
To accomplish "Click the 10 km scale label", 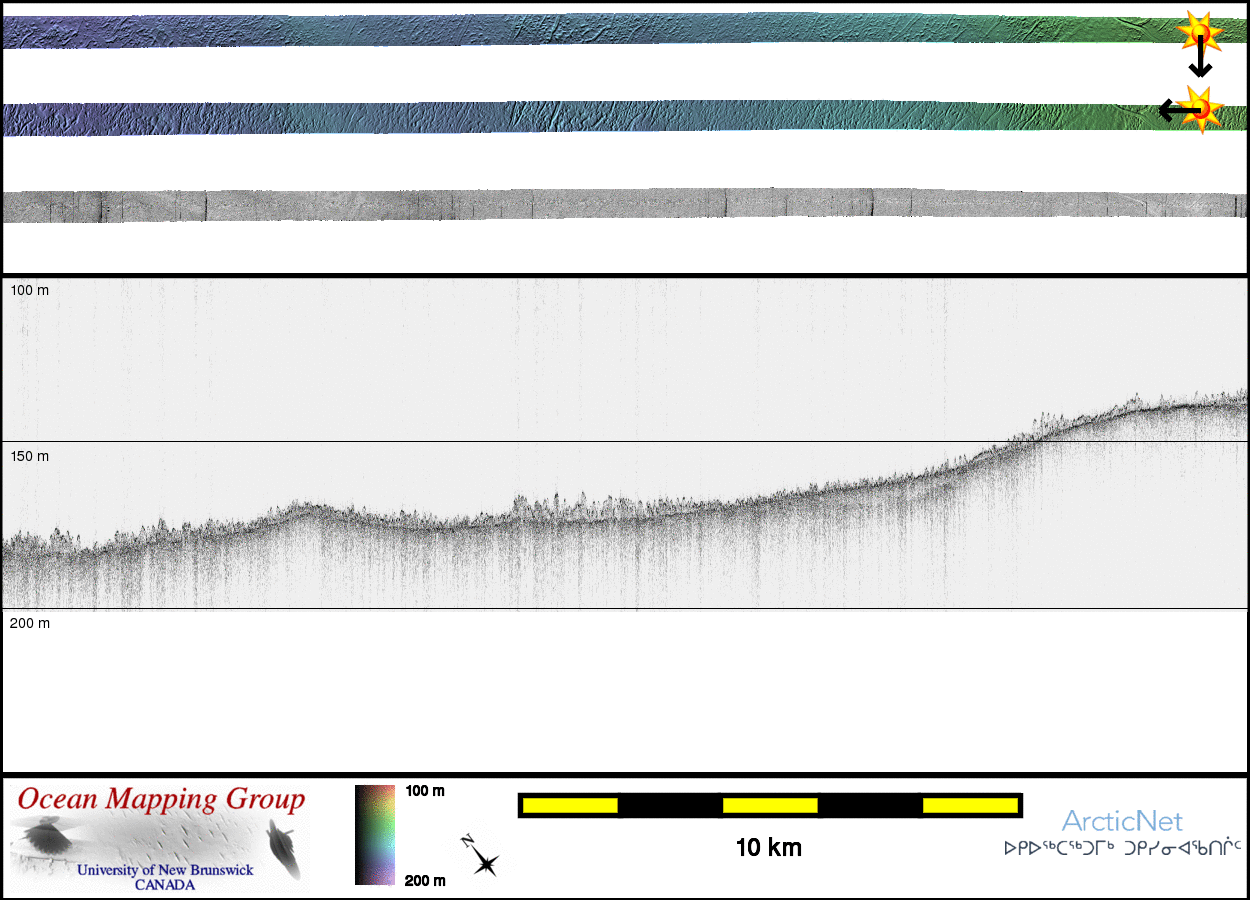I will (x=768, y=848).
